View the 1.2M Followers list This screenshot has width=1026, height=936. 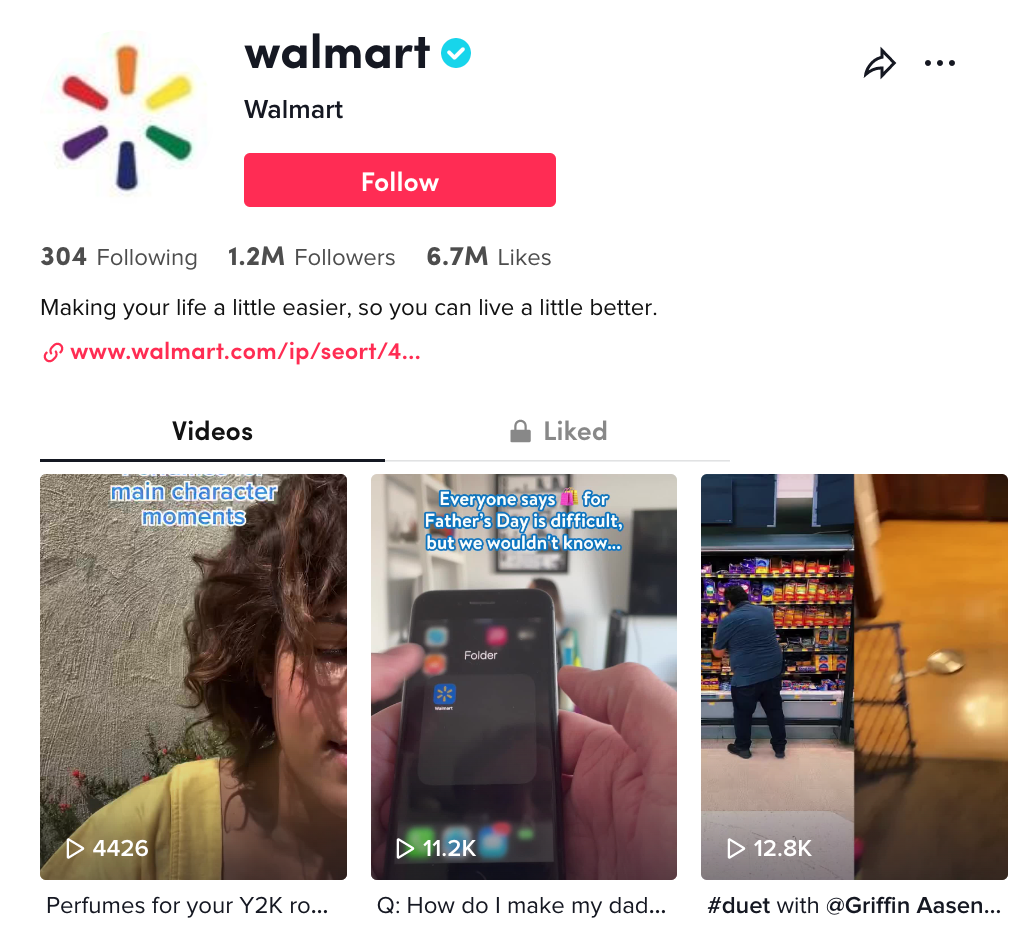[311, 257]
